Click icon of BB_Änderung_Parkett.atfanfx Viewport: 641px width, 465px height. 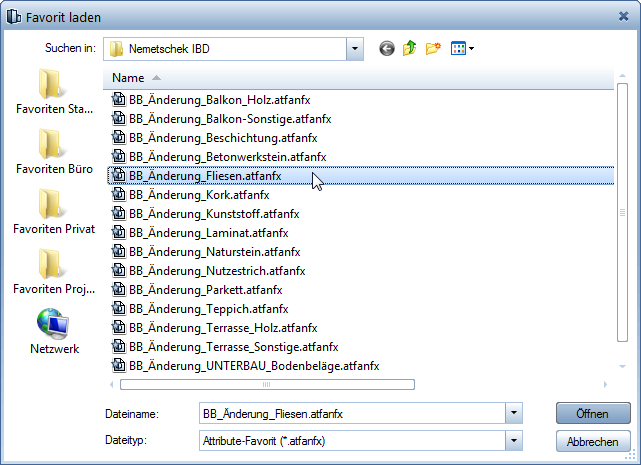click(x=119, y=290)
